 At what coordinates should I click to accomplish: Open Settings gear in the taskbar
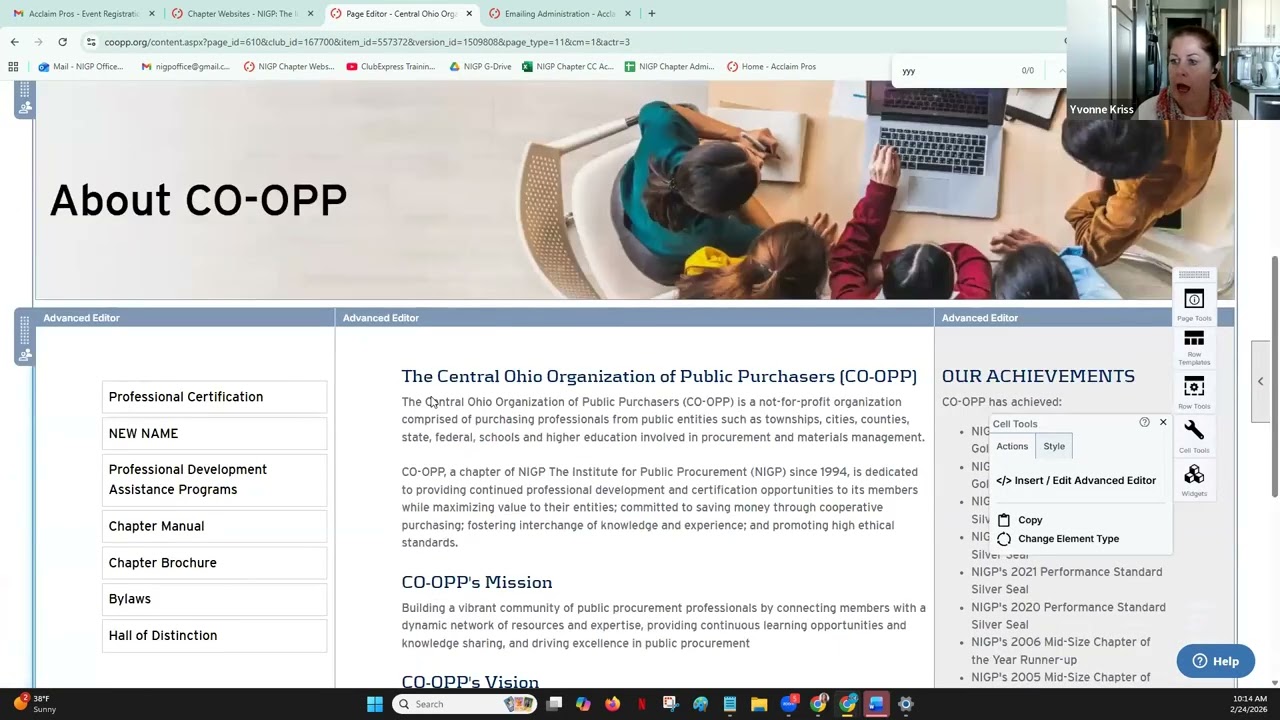click(905, 704)
